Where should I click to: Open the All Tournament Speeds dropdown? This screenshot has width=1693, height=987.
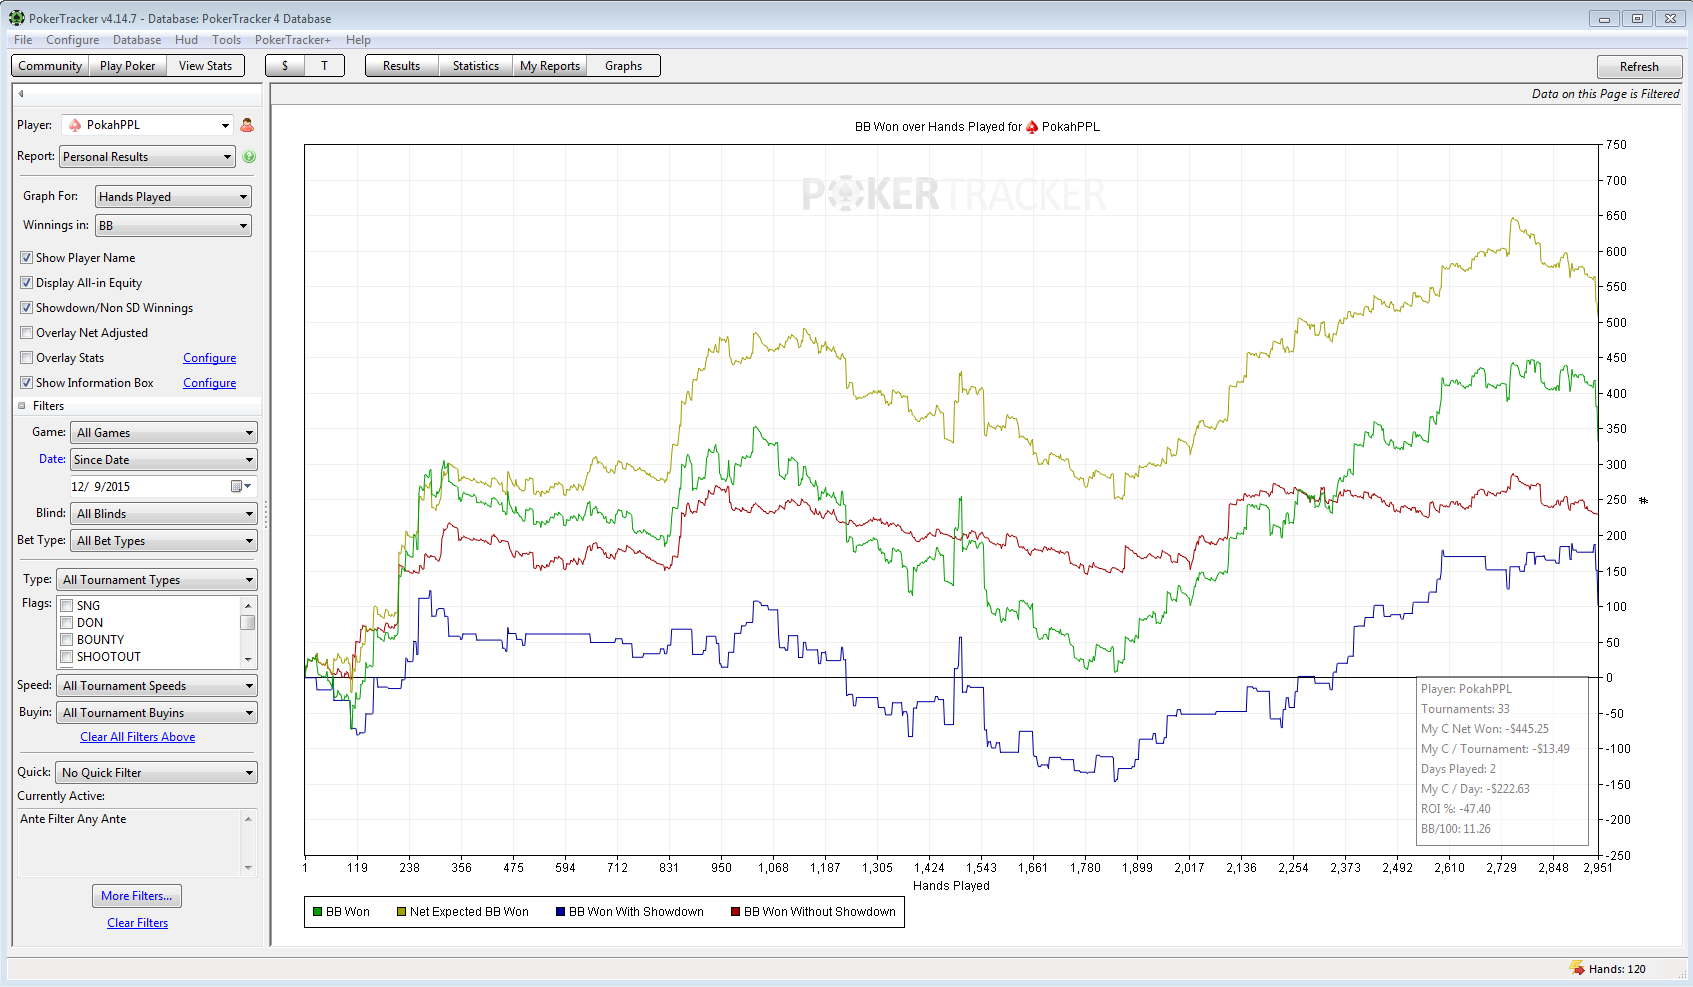[156, 686]
